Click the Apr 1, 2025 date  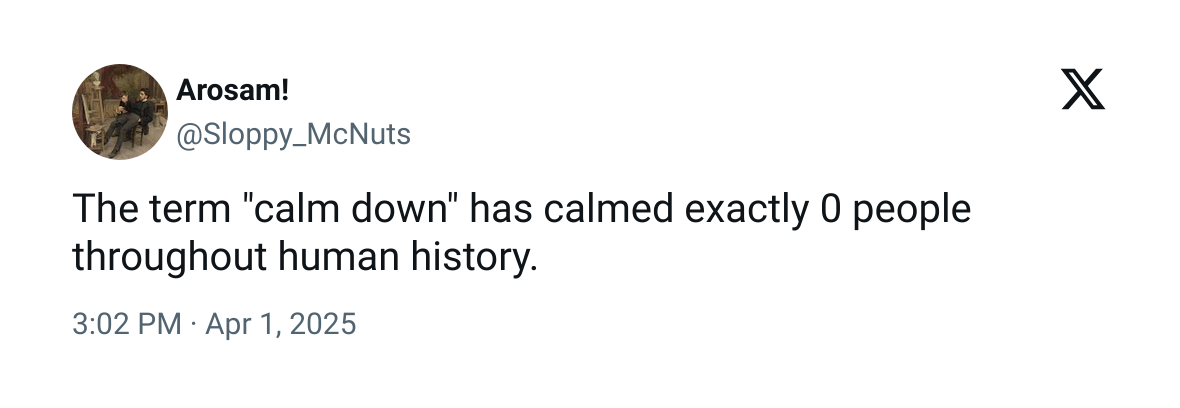(281, 325)
